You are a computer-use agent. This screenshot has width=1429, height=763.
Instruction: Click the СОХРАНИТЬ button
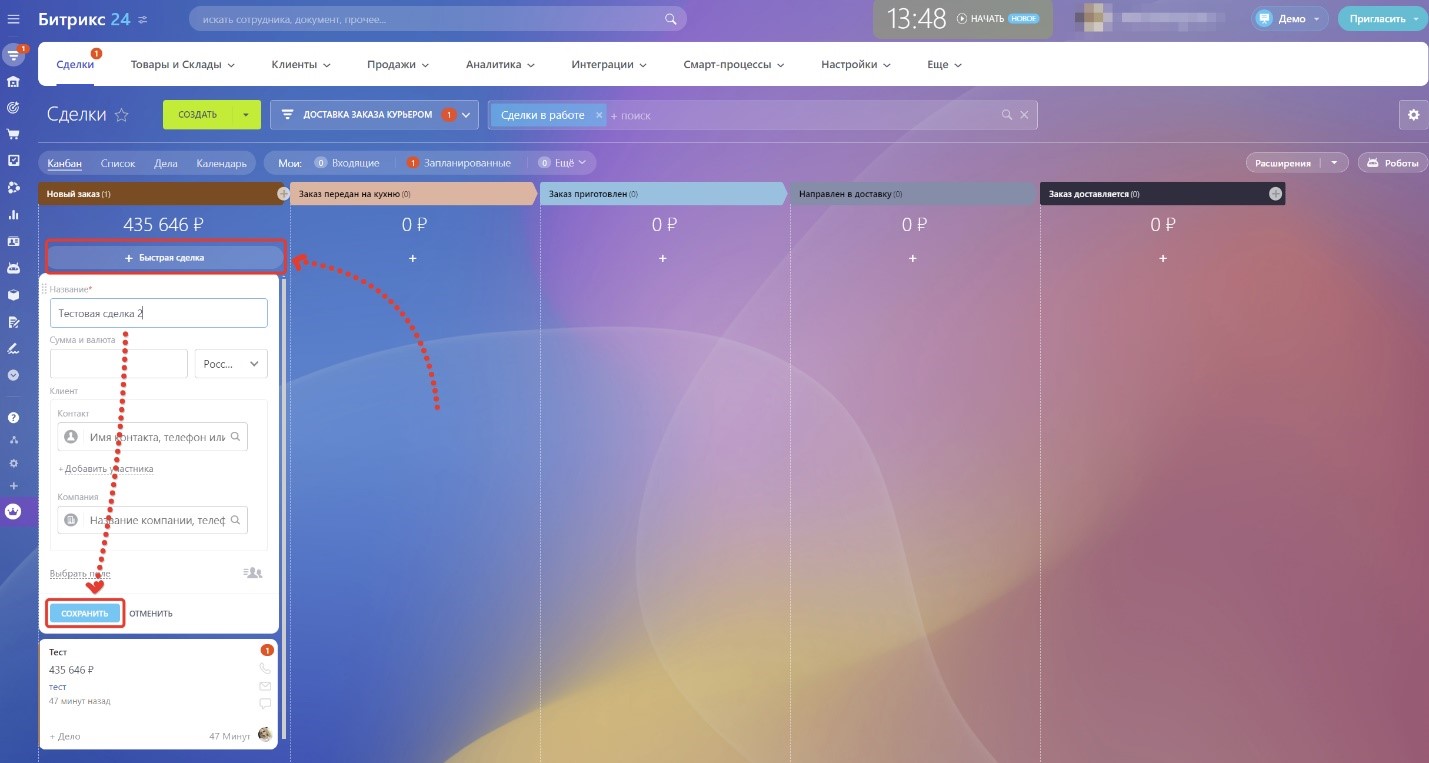coord(85,613)
